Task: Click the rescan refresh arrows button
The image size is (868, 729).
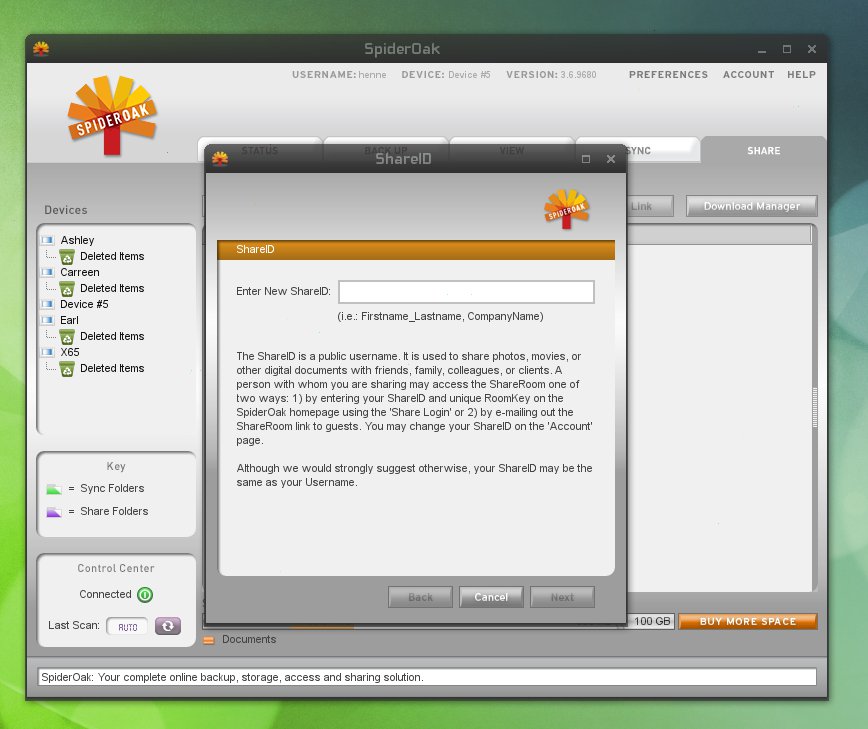Action: tap(168, 625)
